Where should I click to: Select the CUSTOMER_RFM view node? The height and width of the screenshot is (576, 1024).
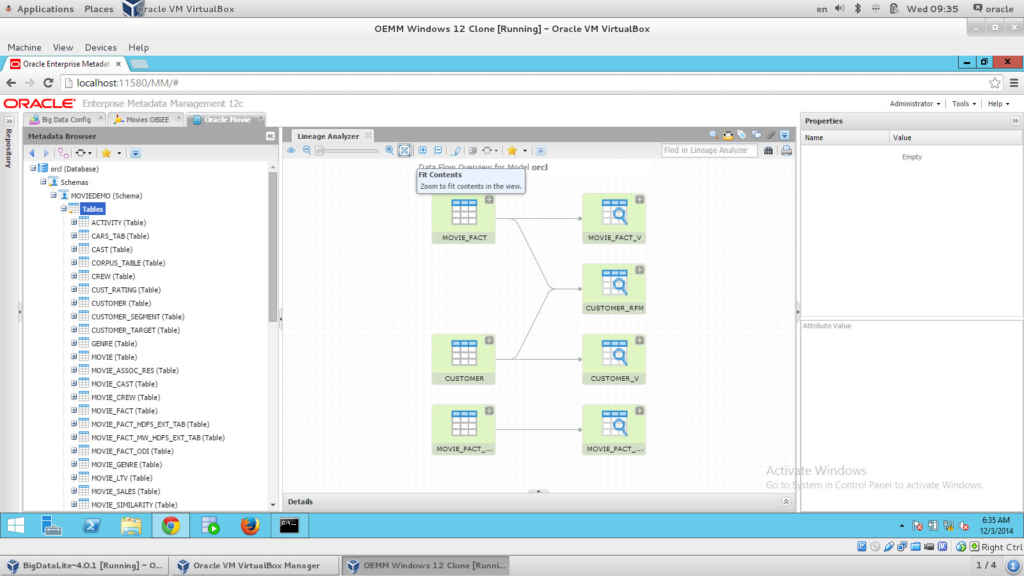(614, 289)
